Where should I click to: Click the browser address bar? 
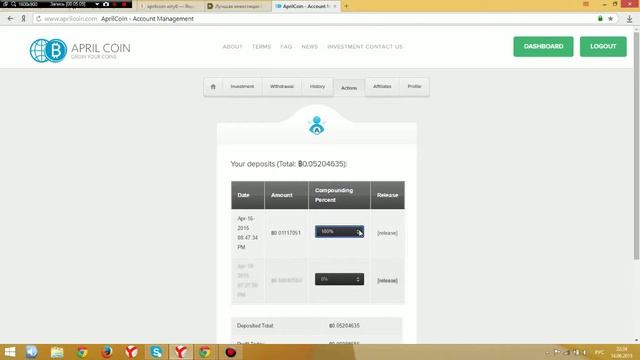click(318, 19)
